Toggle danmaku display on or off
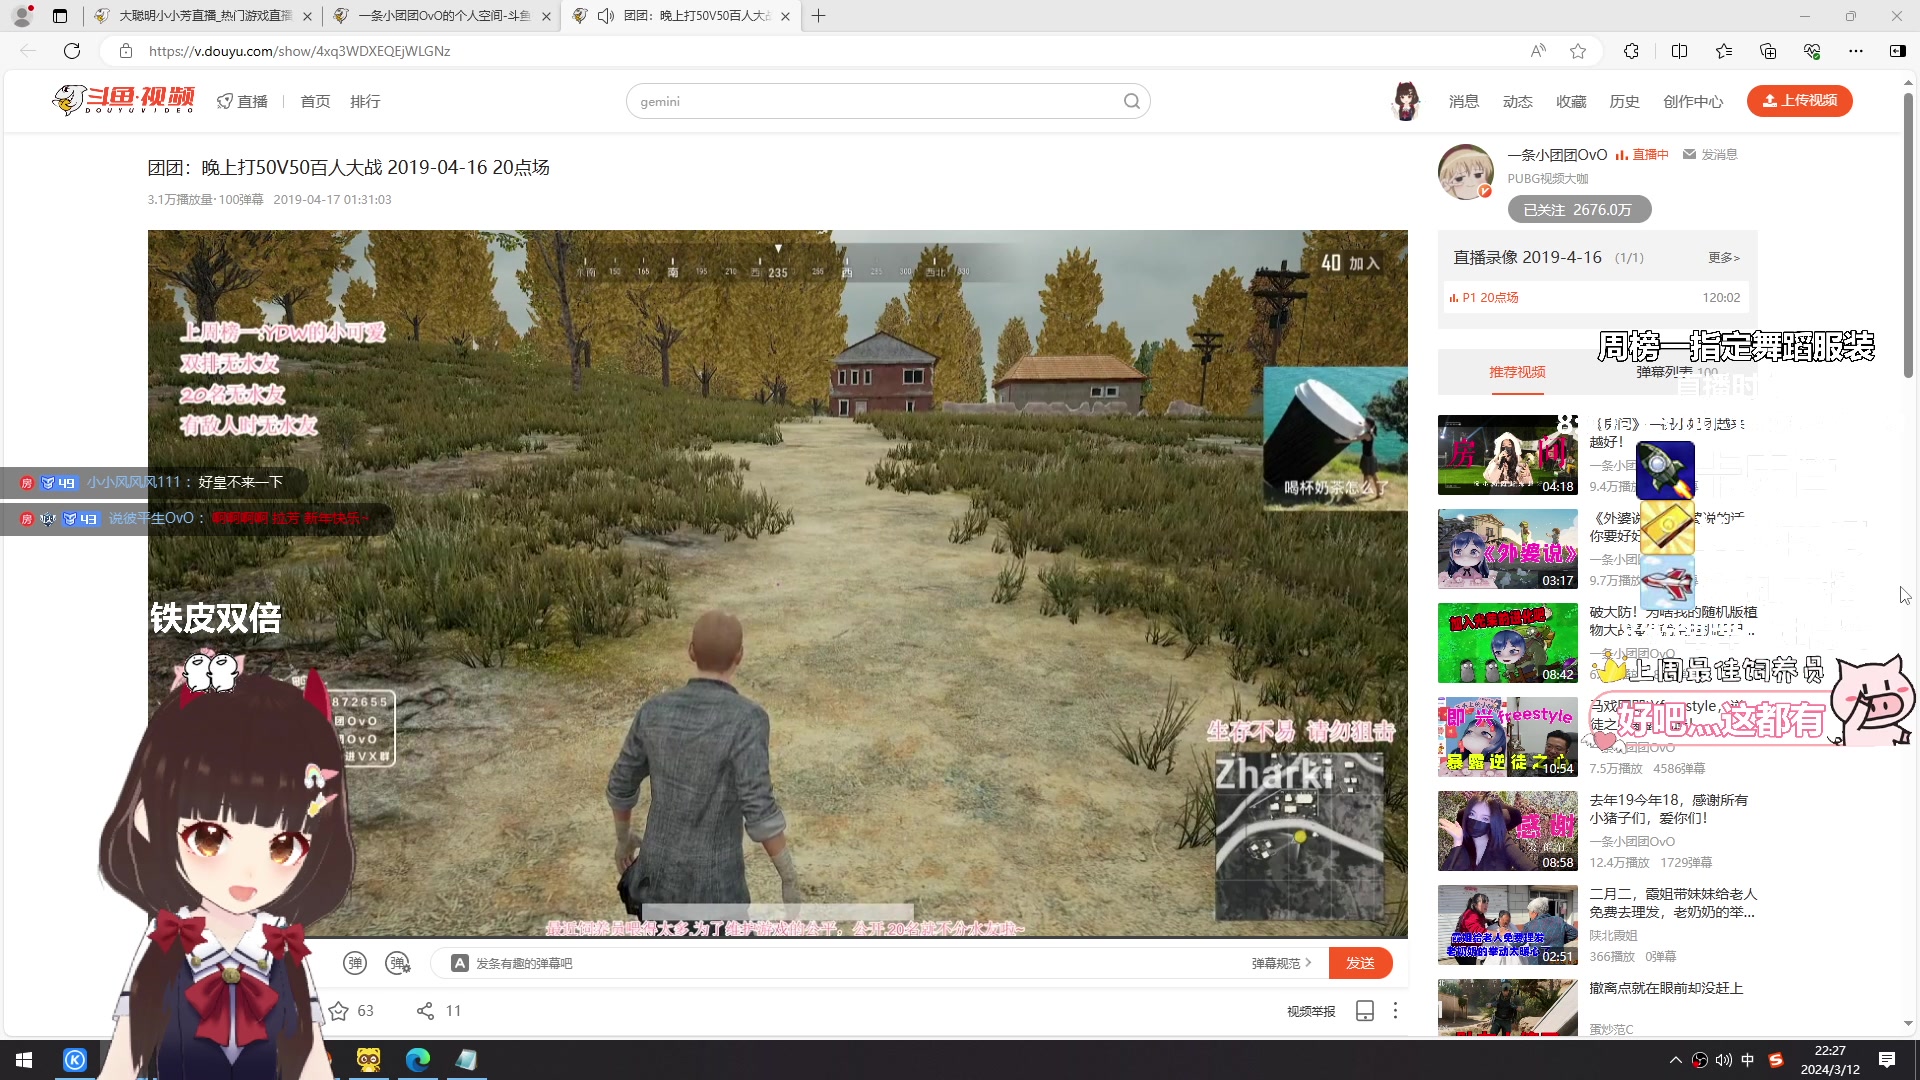 click(x=355, y=963)
